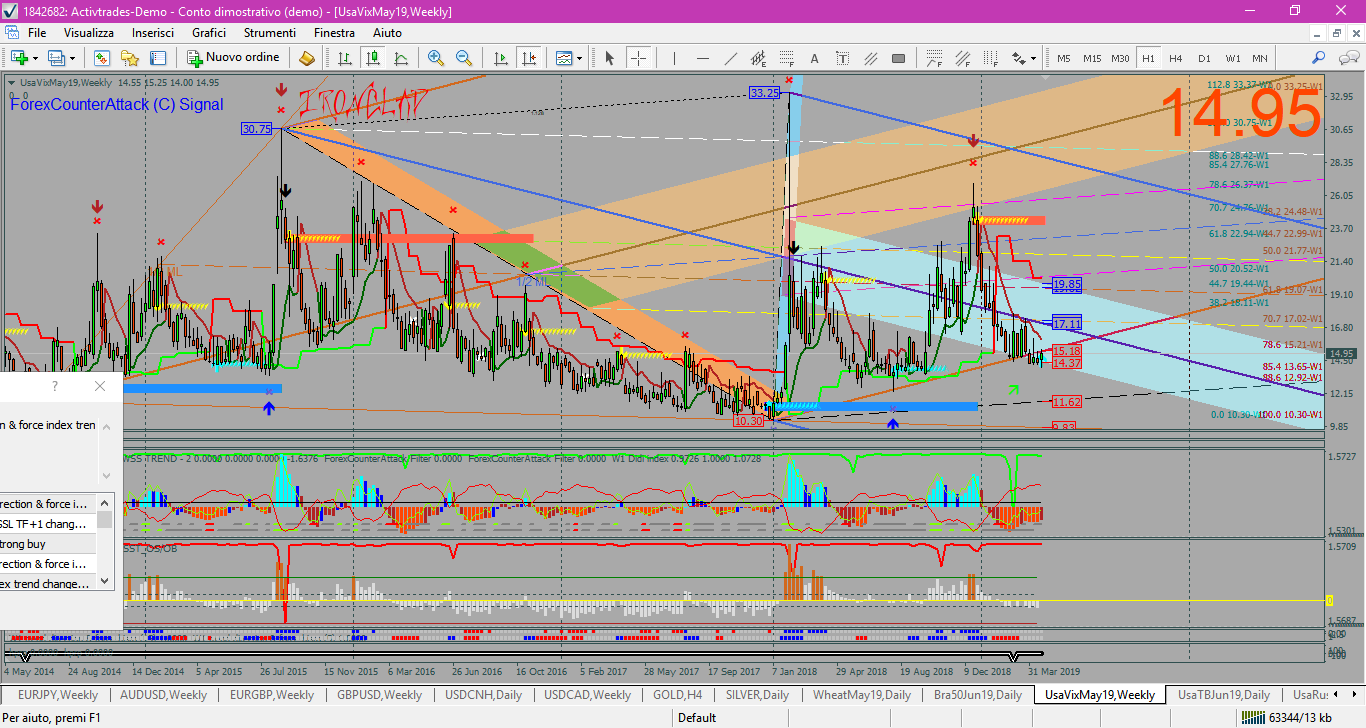The image size is (1366, 728).
Task: Expand the new chart dropdown arrow
Action: click(x=35, y=58)
